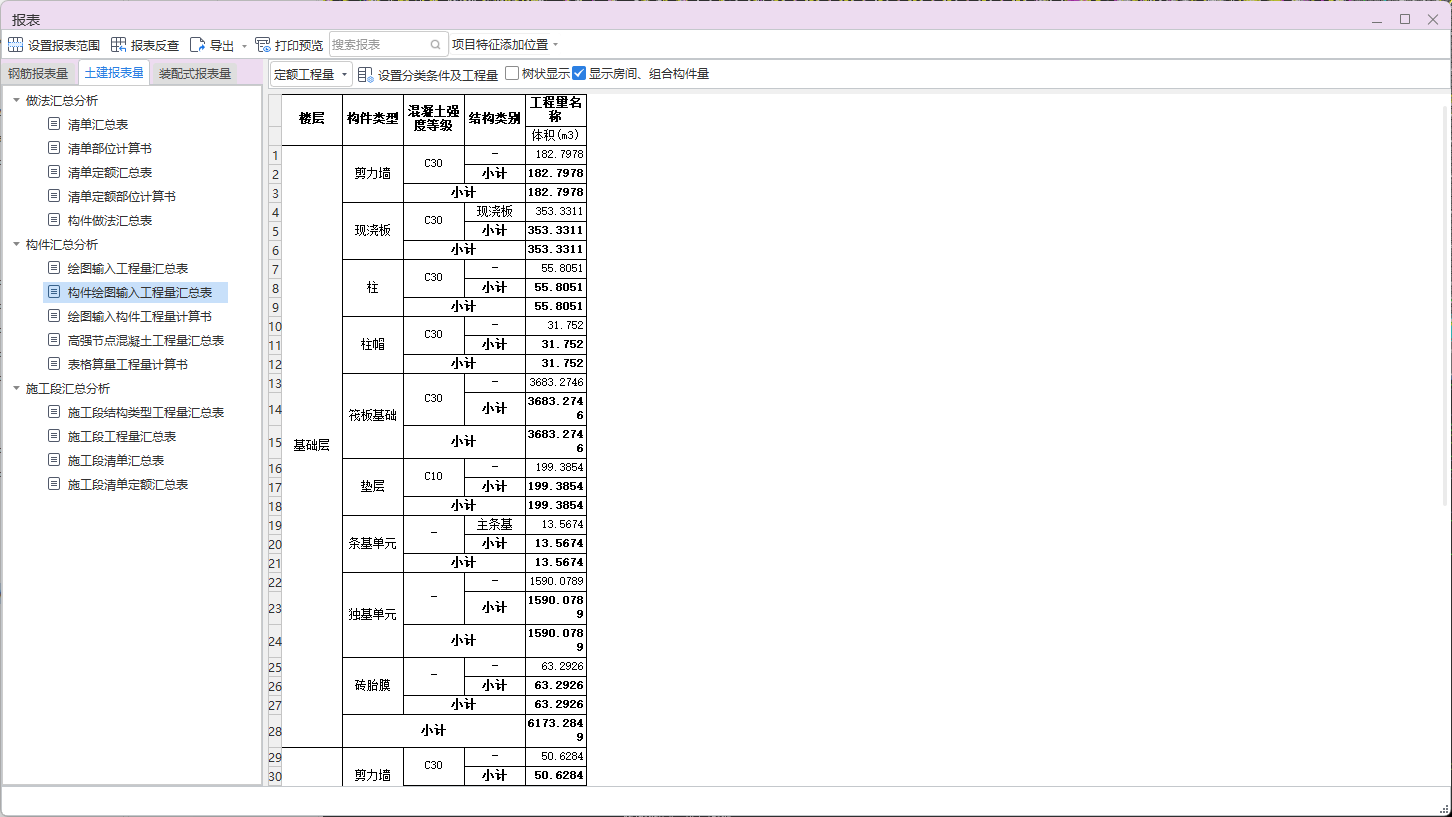The image size is (1452, 817).
Task: Click the 独基单元 cell
Action: [x=373, y=614]
